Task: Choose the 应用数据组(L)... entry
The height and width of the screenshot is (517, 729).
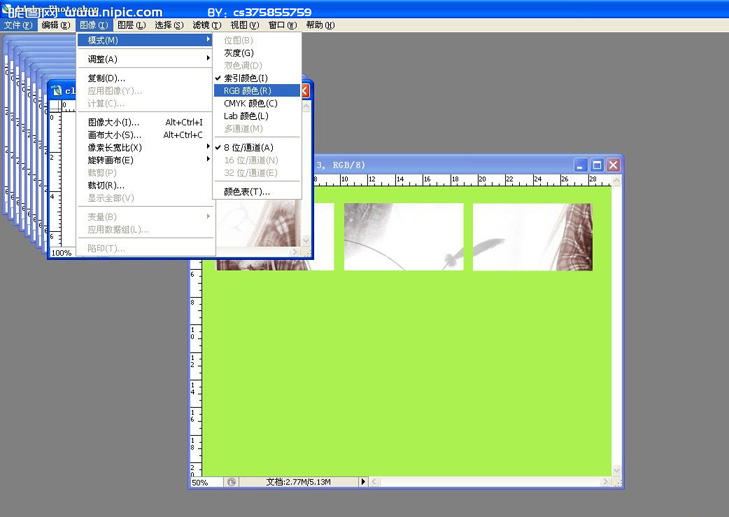Action: 145,229
